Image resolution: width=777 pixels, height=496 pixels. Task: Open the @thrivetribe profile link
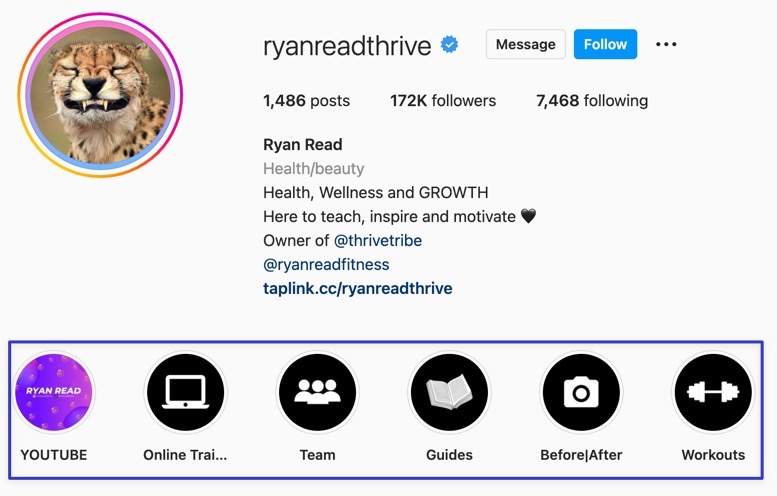[378, 240]
